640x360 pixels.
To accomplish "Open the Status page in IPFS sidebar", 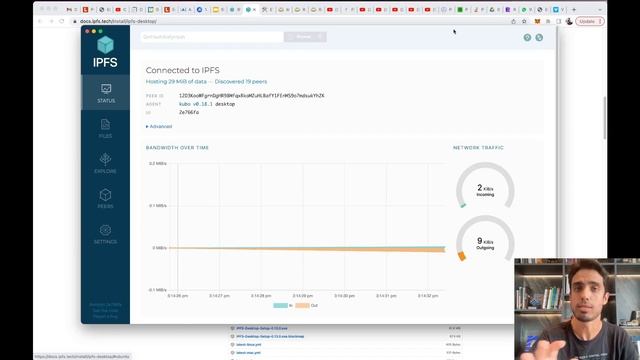I will (x=106, y=93).
